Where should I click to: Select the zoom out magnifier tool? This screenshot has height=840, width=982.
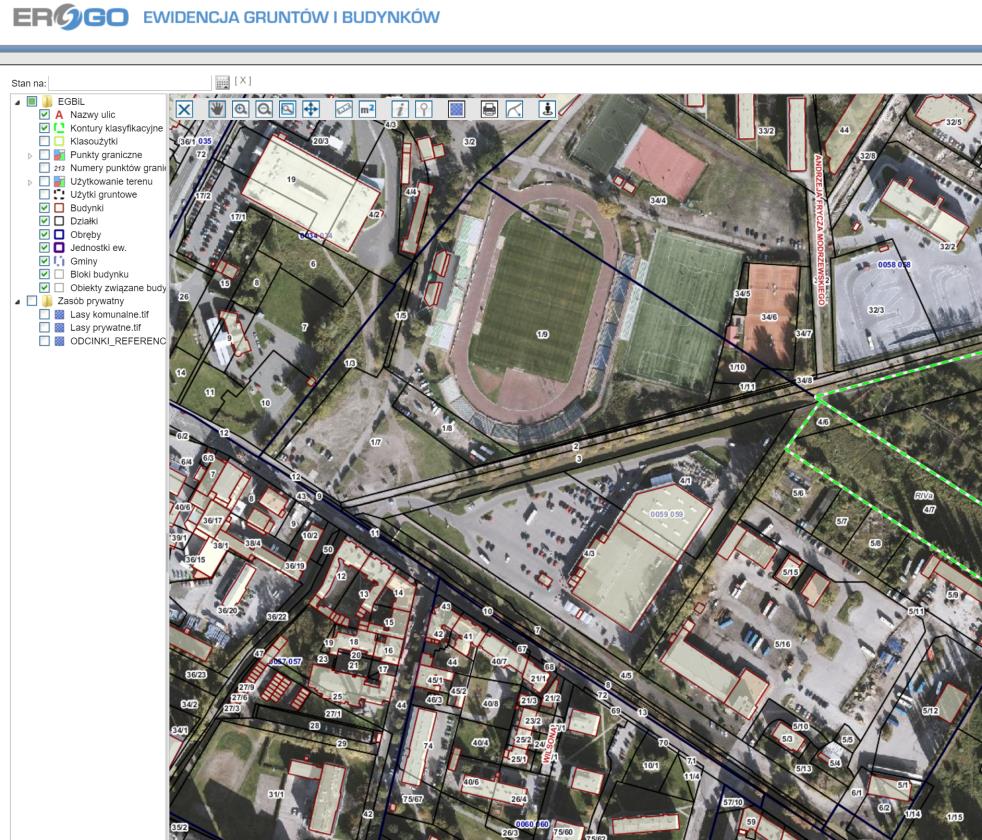click(x=264, y=110)
